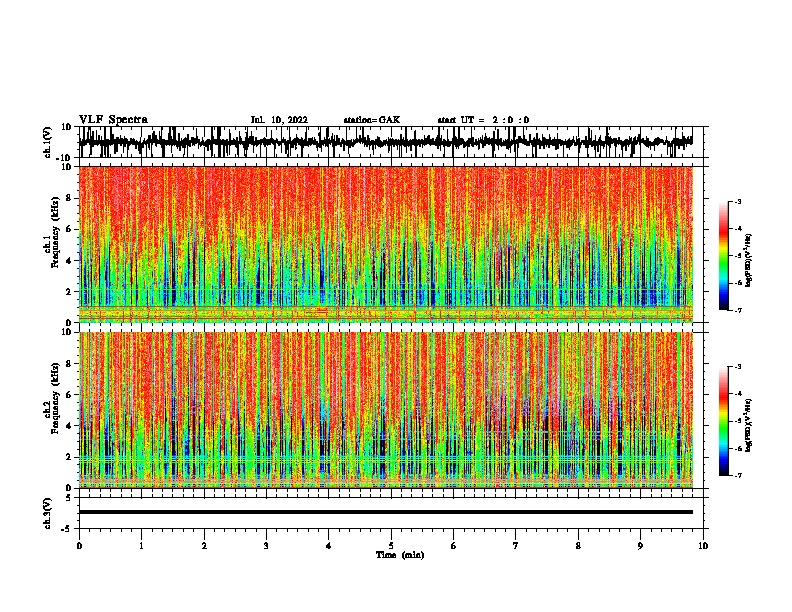792x612 pixels.
Task: Click inside the ch.1 spectrogram panel
Action: pyautogui.click(x=386, y=244)
